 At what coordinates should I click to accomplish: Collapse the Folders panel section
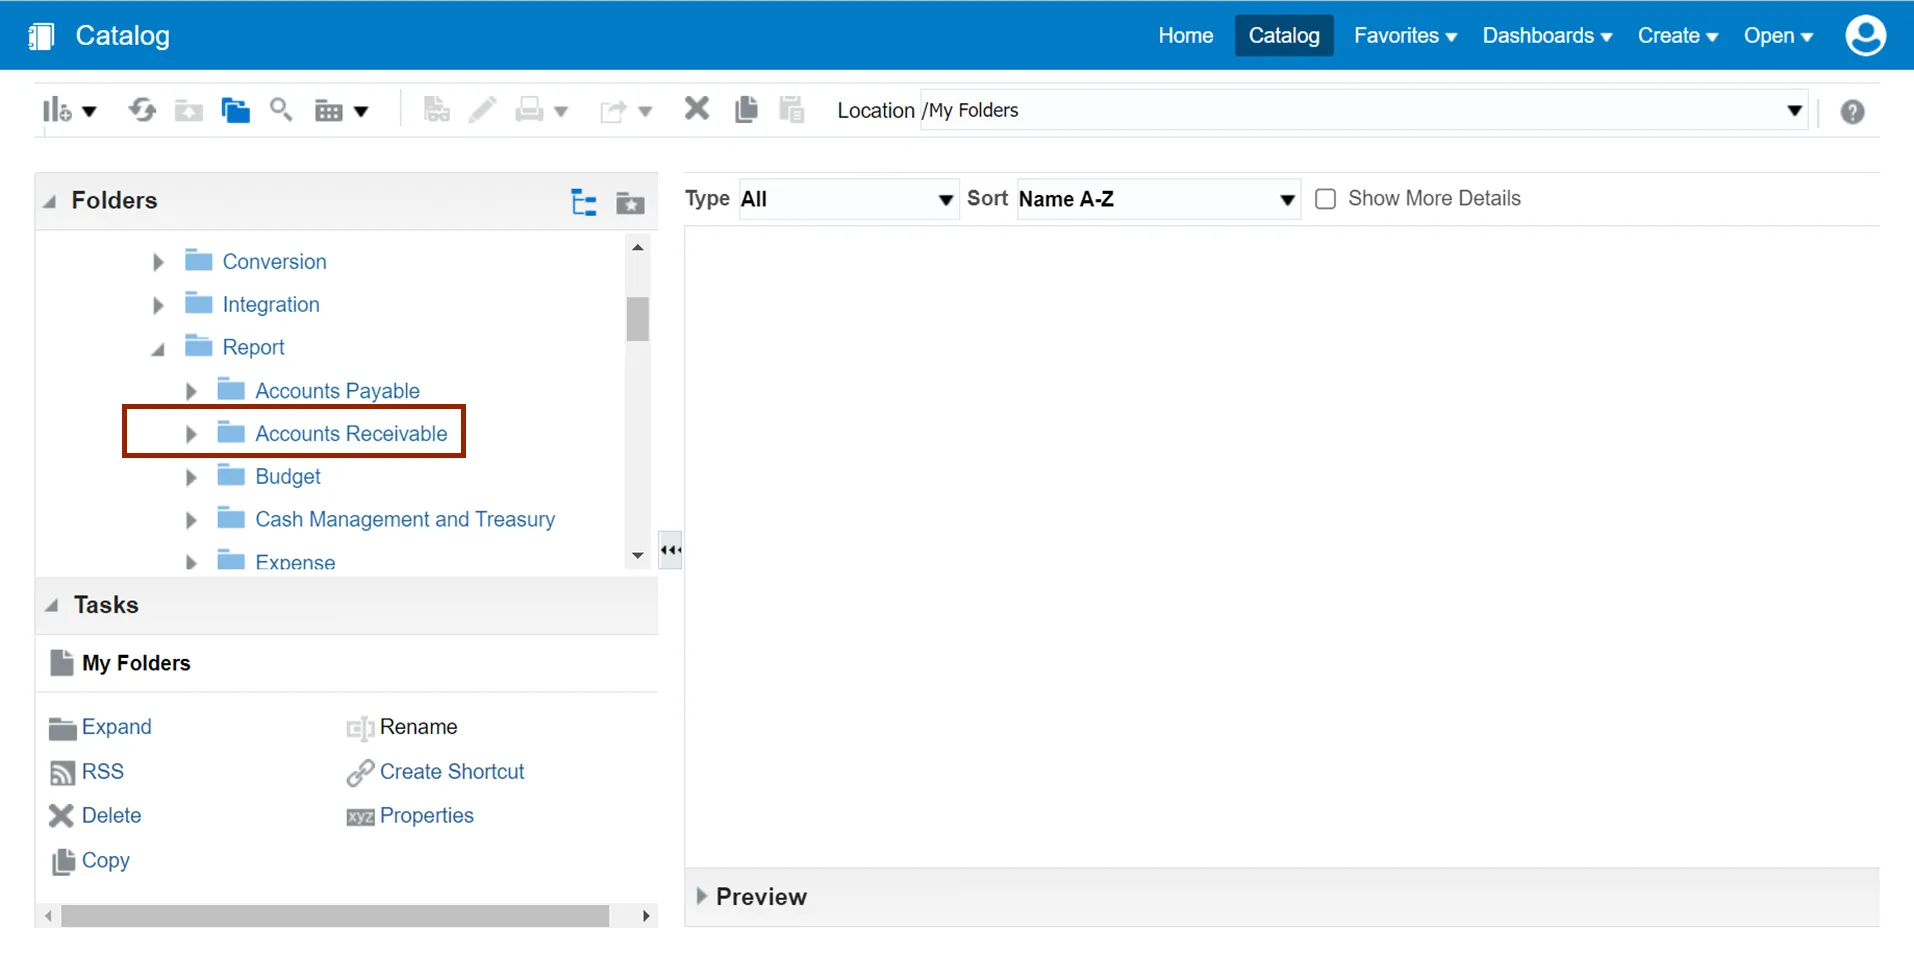pyautogui.click(x=50, y=202)
